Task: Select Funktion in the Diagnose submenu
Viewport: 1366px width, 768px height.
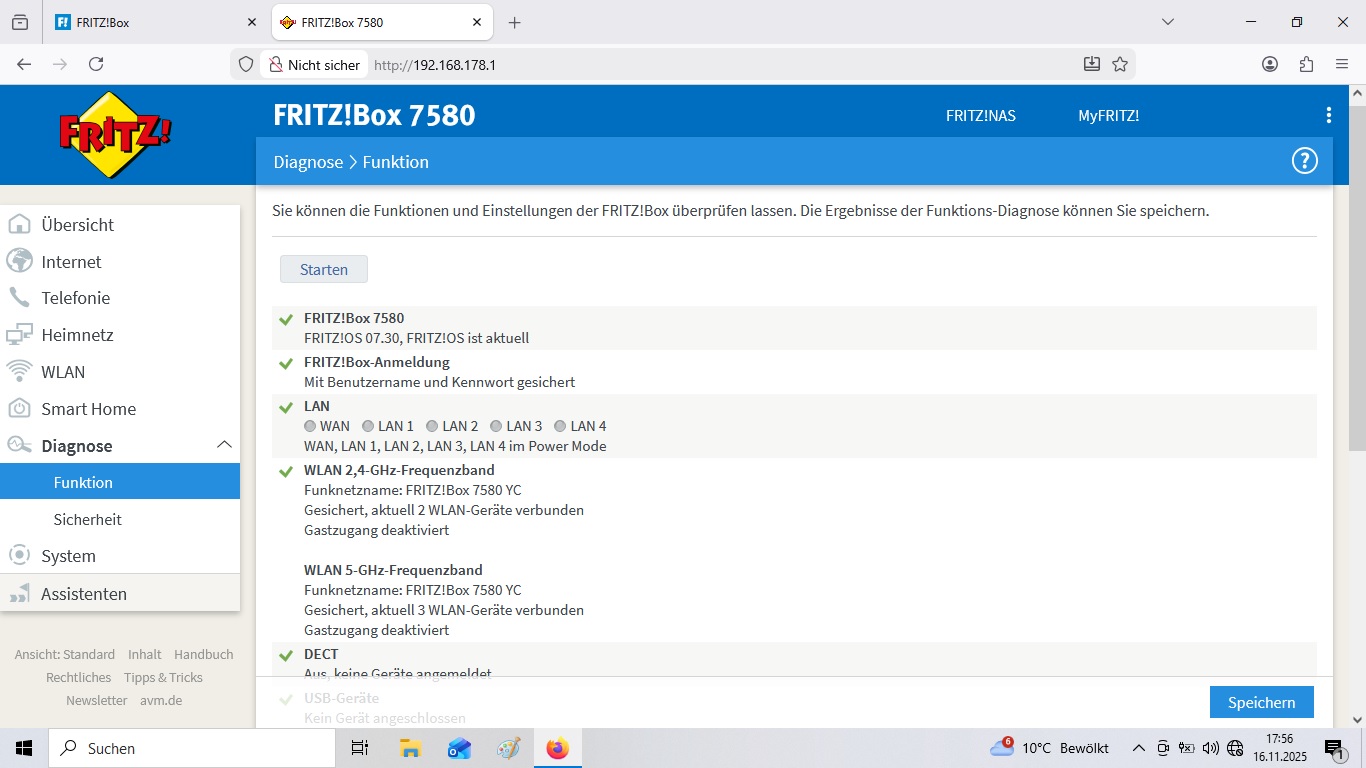Action: coord(120,482)
